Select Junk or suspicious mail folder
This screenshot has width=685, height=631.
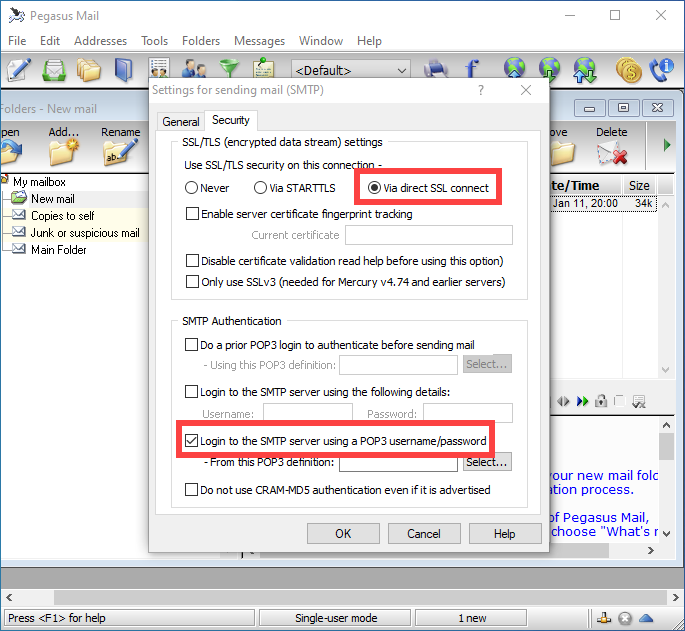pyautogui.click(x=85, y=233)
